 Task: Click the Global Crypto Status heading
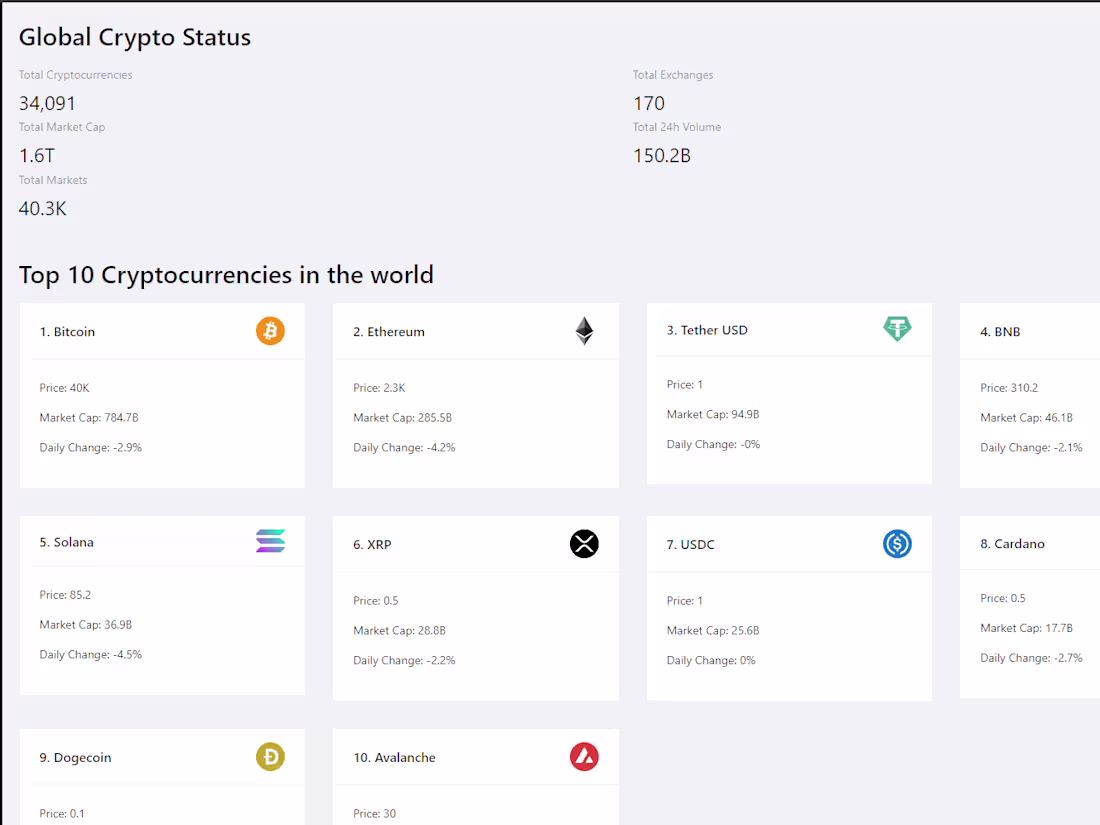click(134, 37)
